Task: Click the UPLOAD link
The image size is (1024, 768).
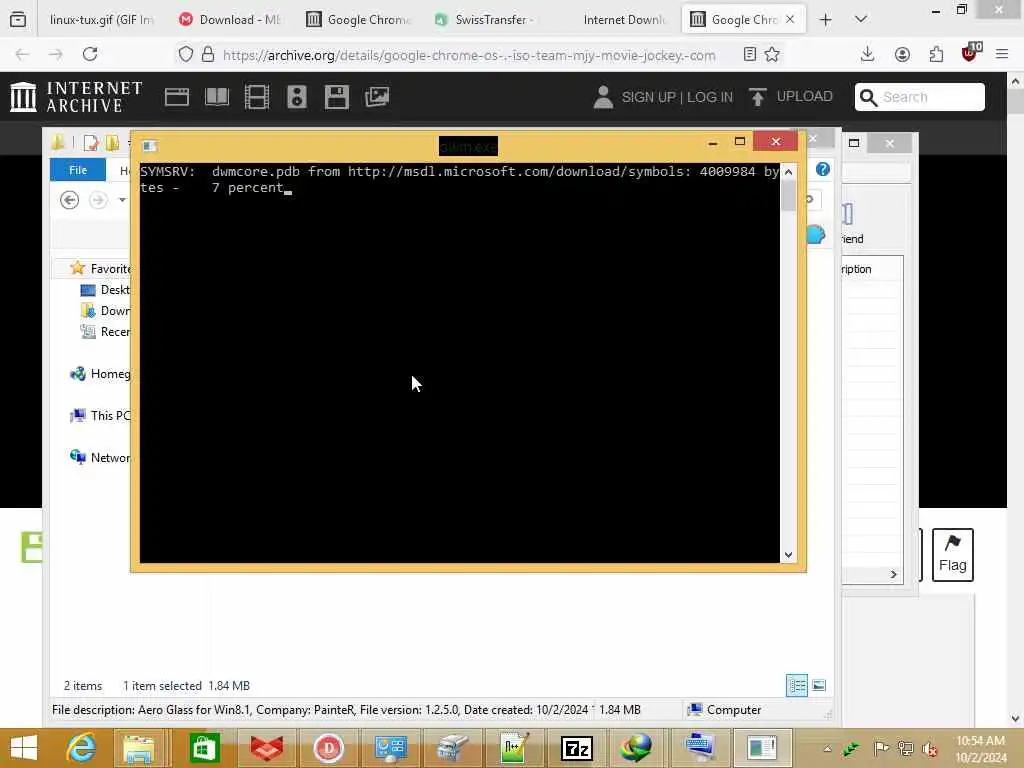Action: [x=791, y=97]
